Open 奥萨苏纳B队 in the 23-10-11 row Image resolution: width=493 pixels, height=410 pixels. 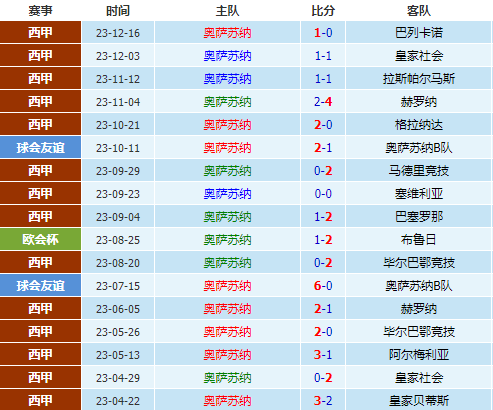(419, 148)
